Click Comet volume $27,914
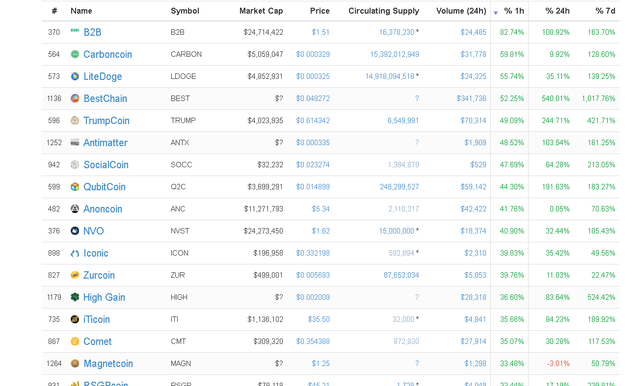Image resolution: width=640 pixels, height=386 pixels. [473, 341]
